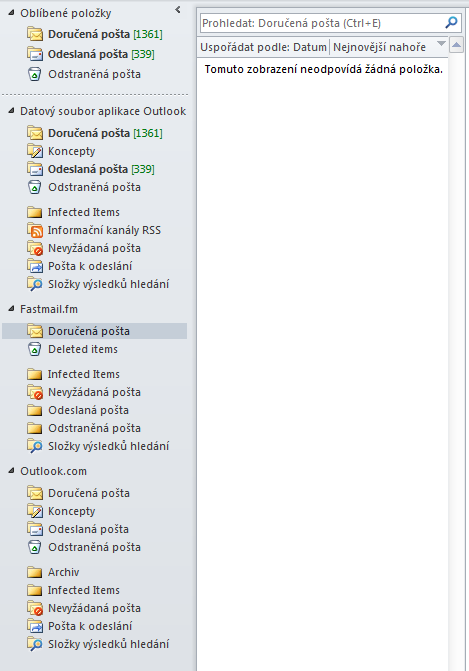Click the search magnifier icon in search box
Screen dimensions: 469x671
451,23
